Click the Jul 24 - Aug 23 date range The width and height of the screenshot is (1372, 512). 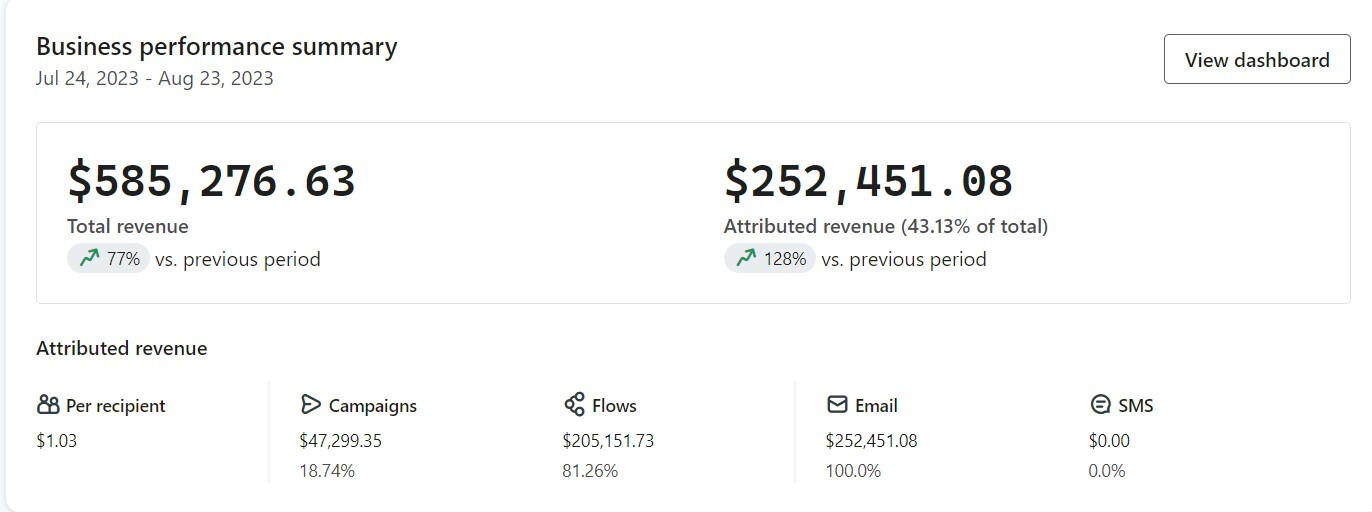click(x=155, y=78)
